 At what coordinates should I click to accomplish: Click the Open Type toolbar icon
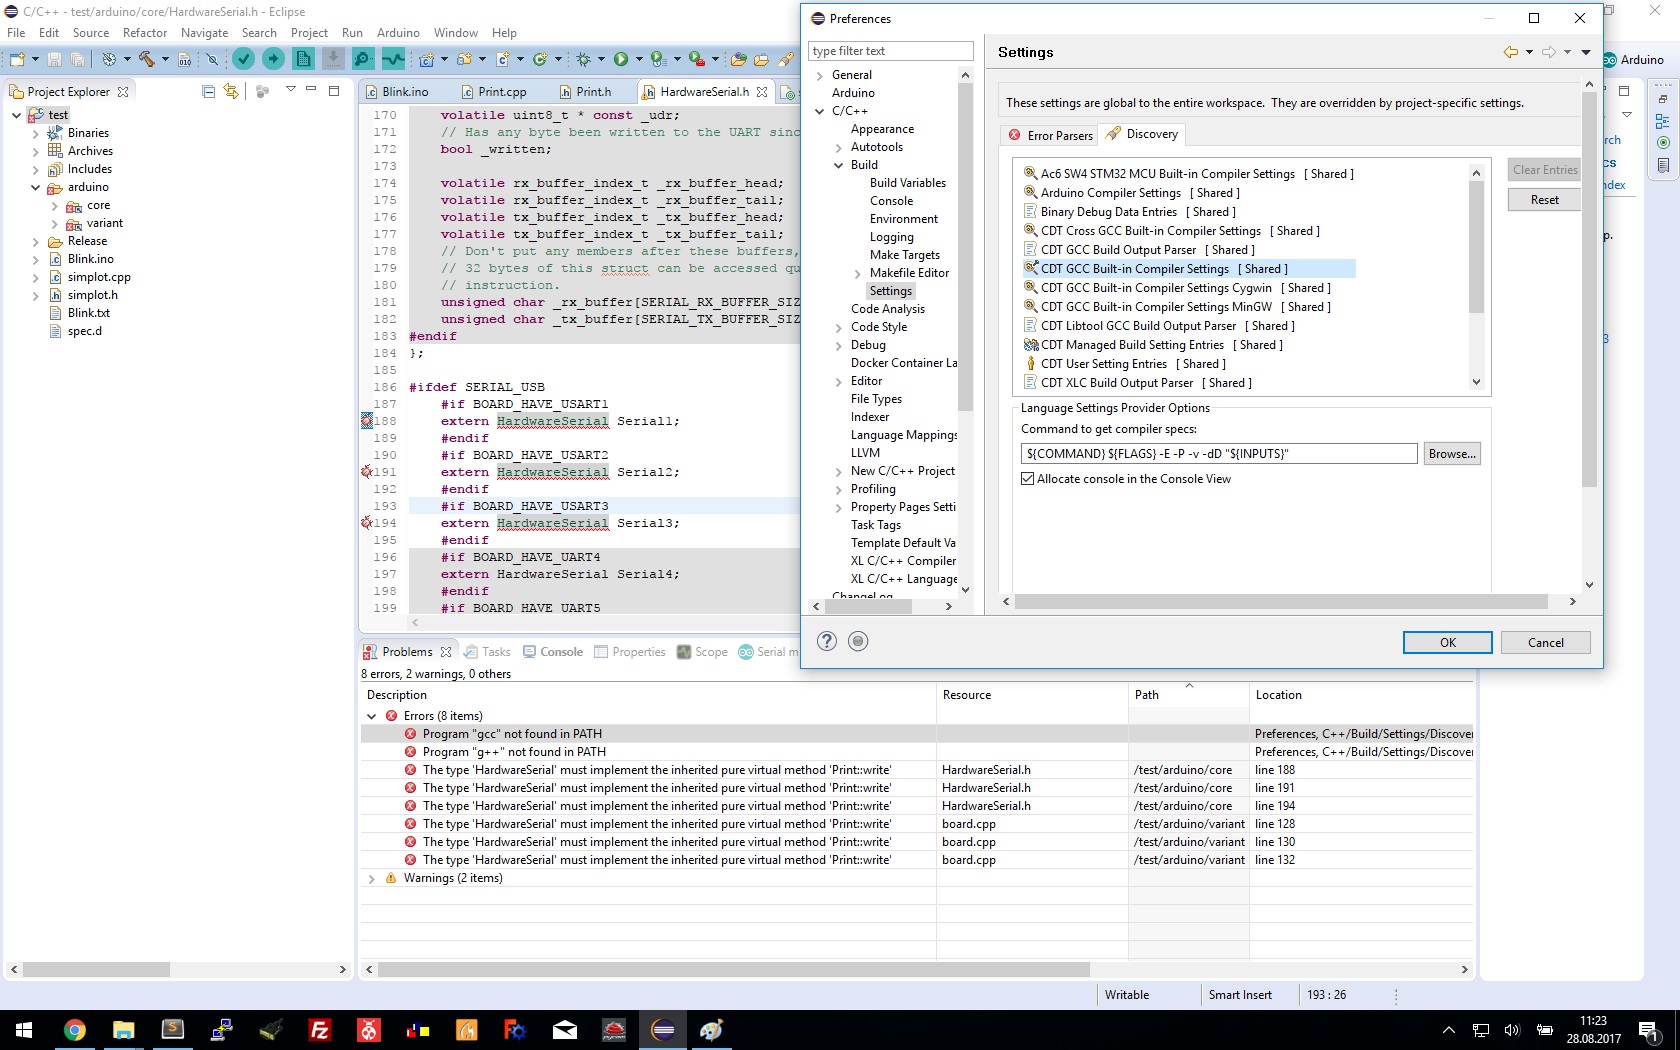pos(739,59)
